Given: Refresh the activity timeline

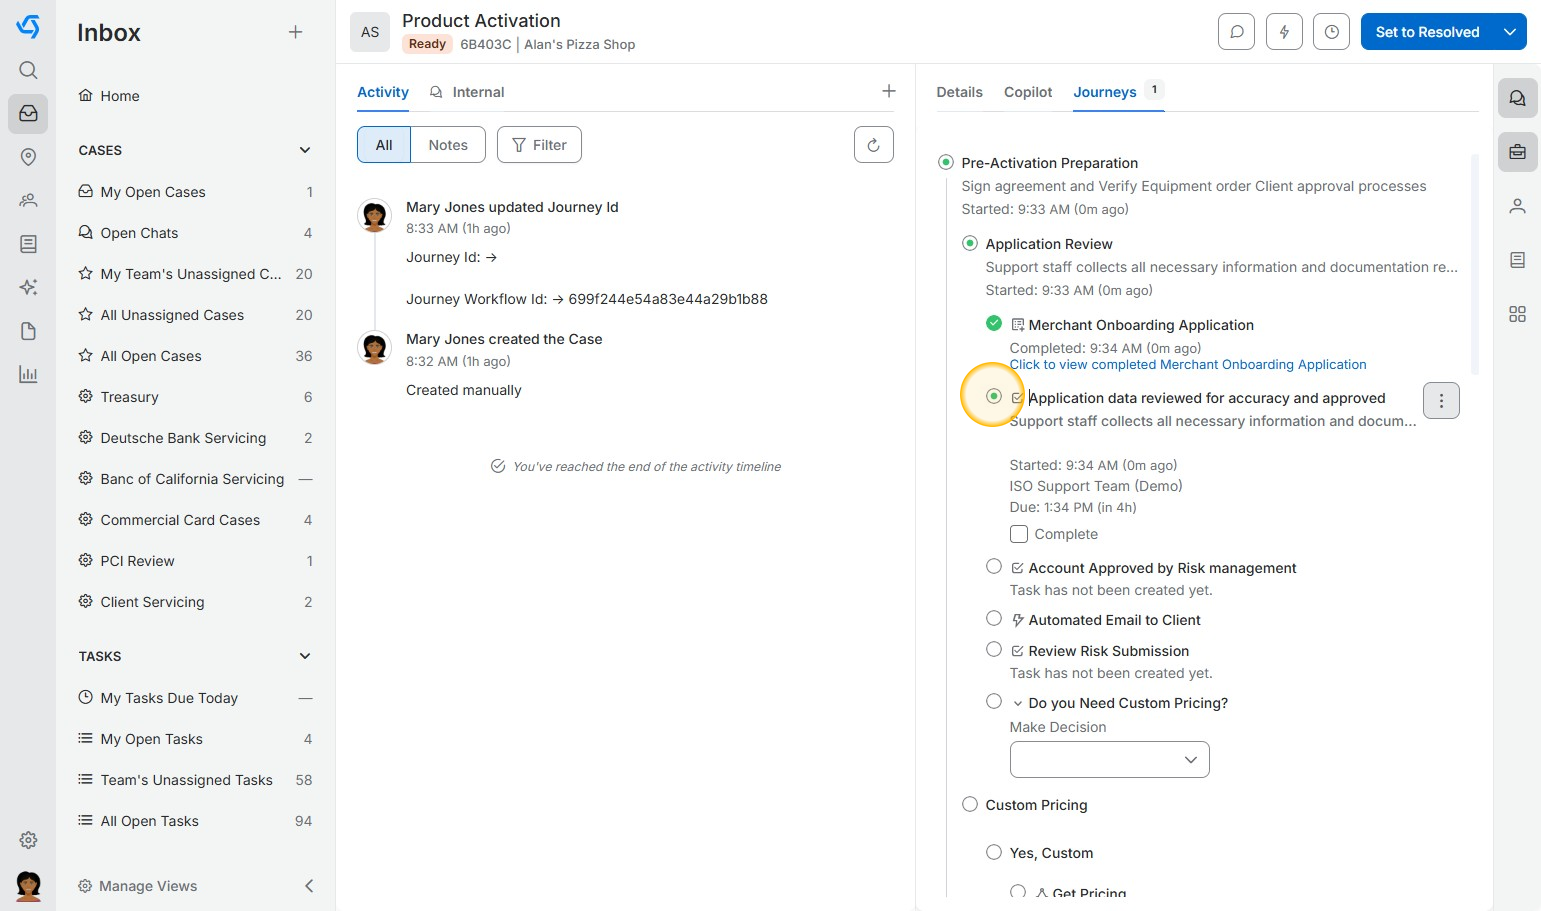Looking at the screenshot, I should (873, 145).
